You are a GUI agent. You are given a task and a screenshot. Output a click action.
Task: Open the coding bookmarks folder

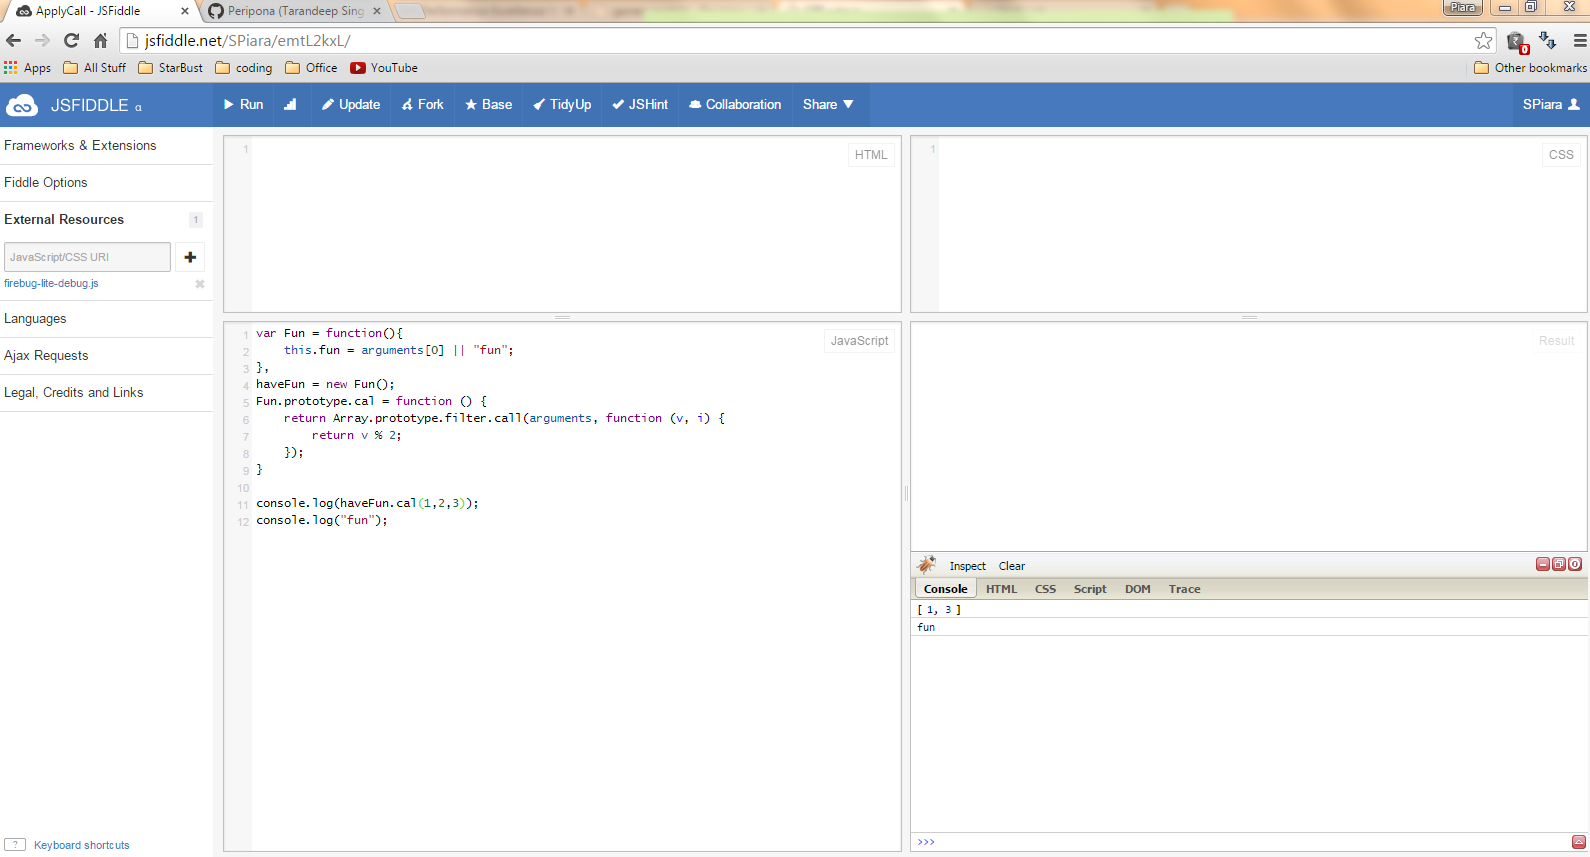[244, 68]
